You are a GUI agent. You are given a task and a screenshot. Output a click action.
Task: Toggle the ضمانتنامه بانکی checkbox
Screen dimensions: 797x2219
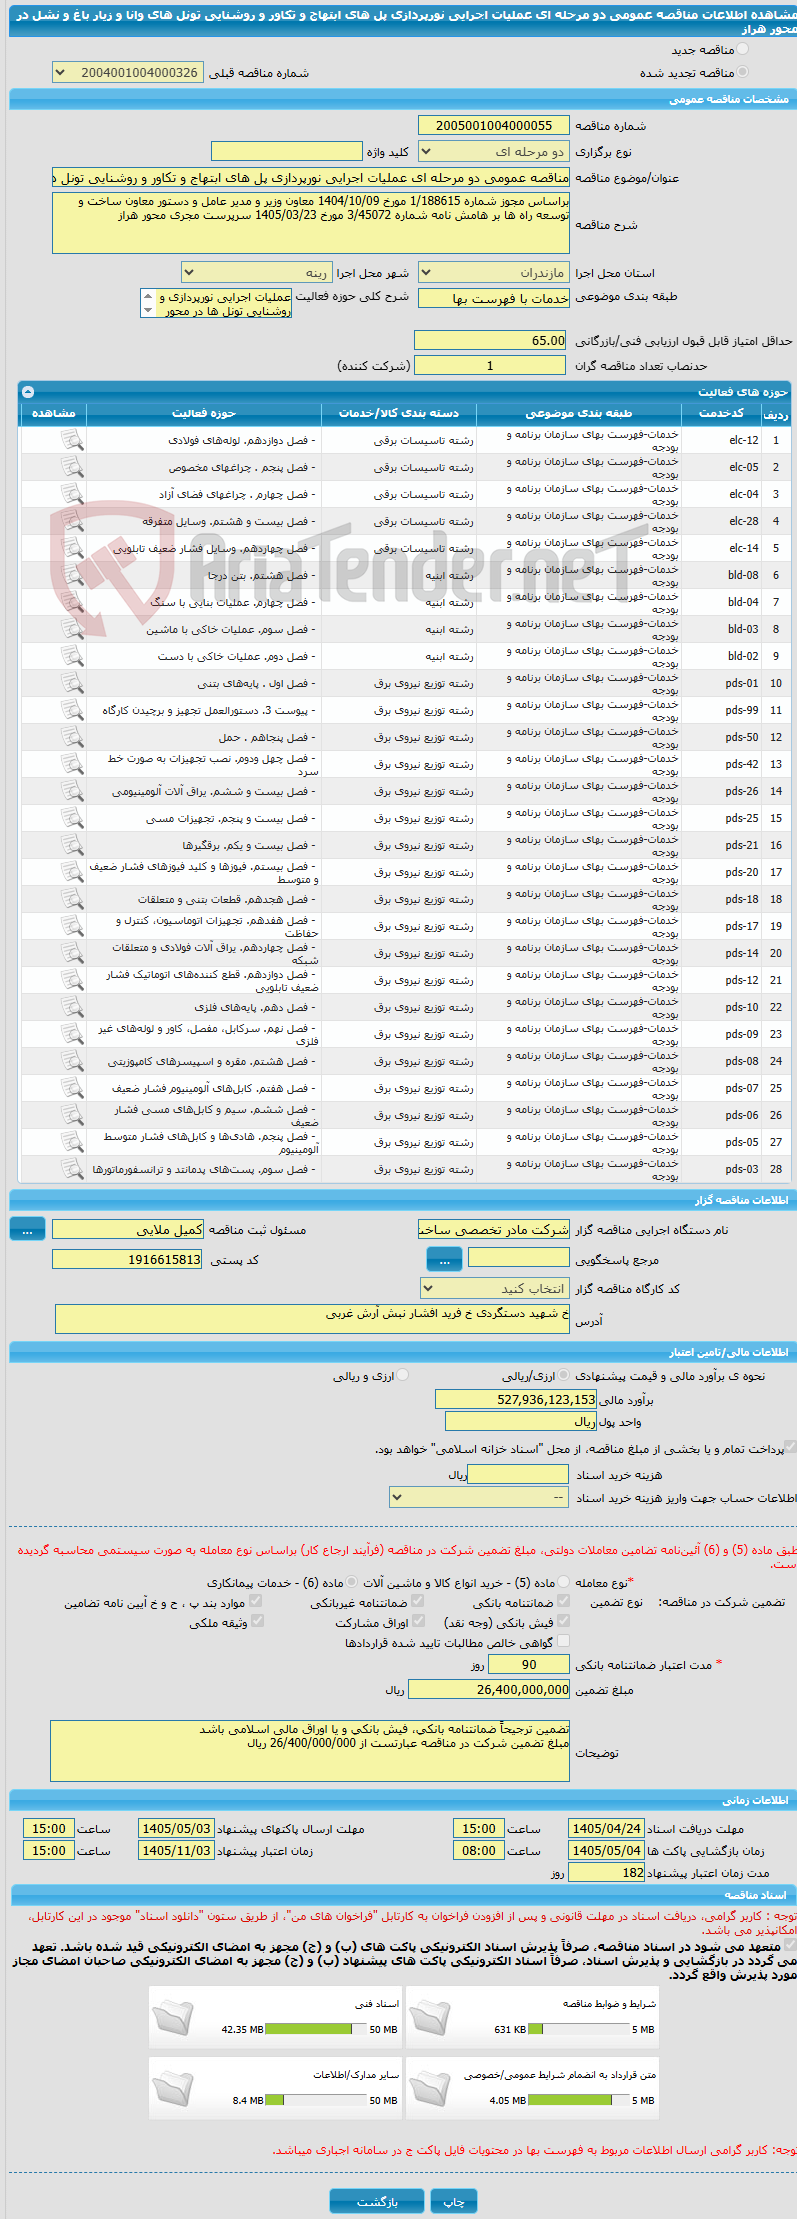(564, 1601)
